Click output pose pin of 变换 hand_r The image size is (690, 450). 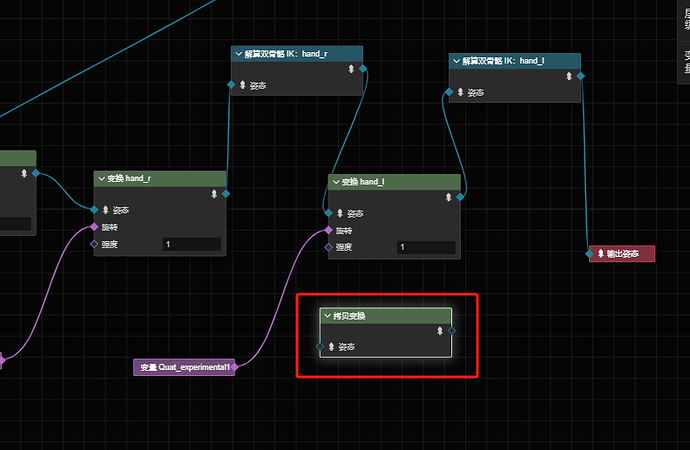(226, 194)
